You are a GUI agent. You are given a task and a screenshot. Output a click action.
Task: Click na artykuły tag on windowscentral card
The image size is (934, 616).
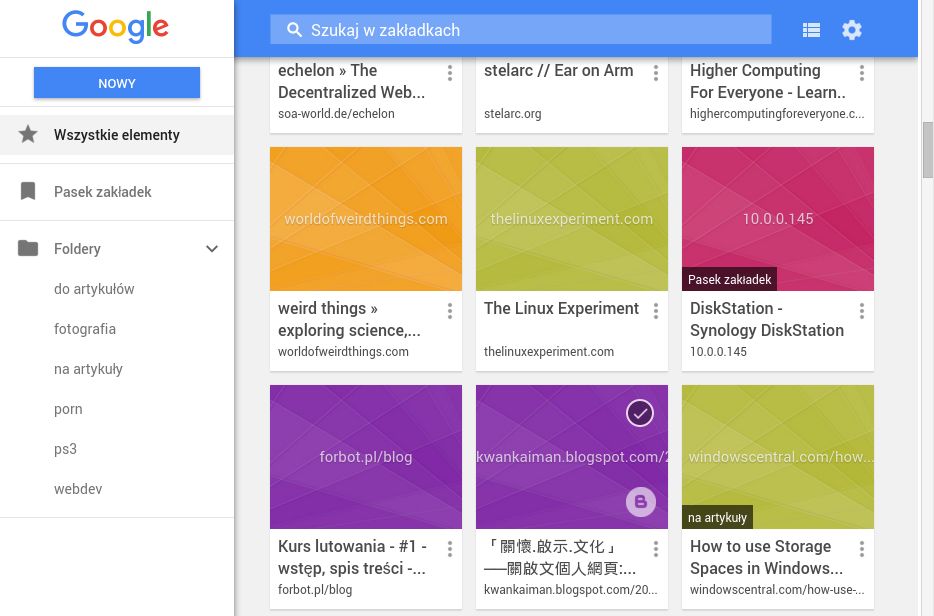(x=717, y=518)
